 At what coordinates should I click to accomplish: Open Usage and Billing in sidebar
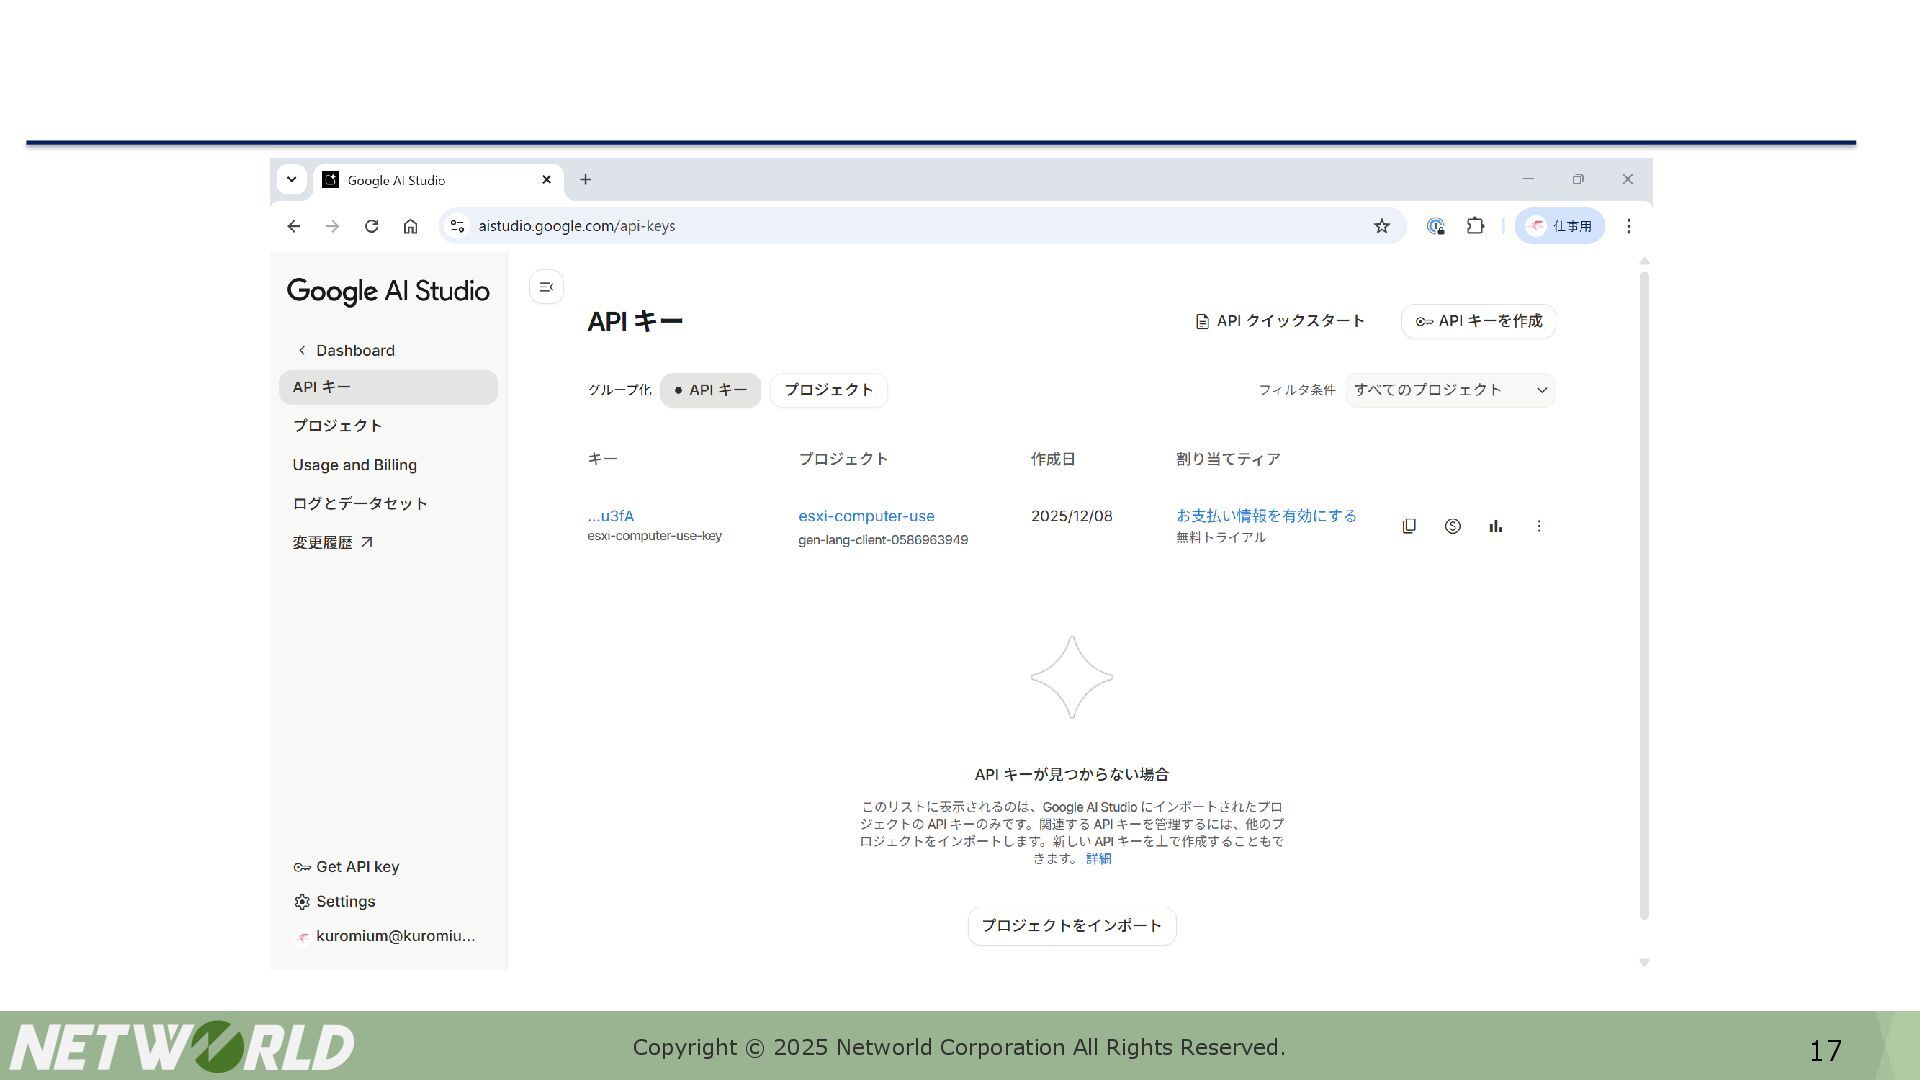354,465
